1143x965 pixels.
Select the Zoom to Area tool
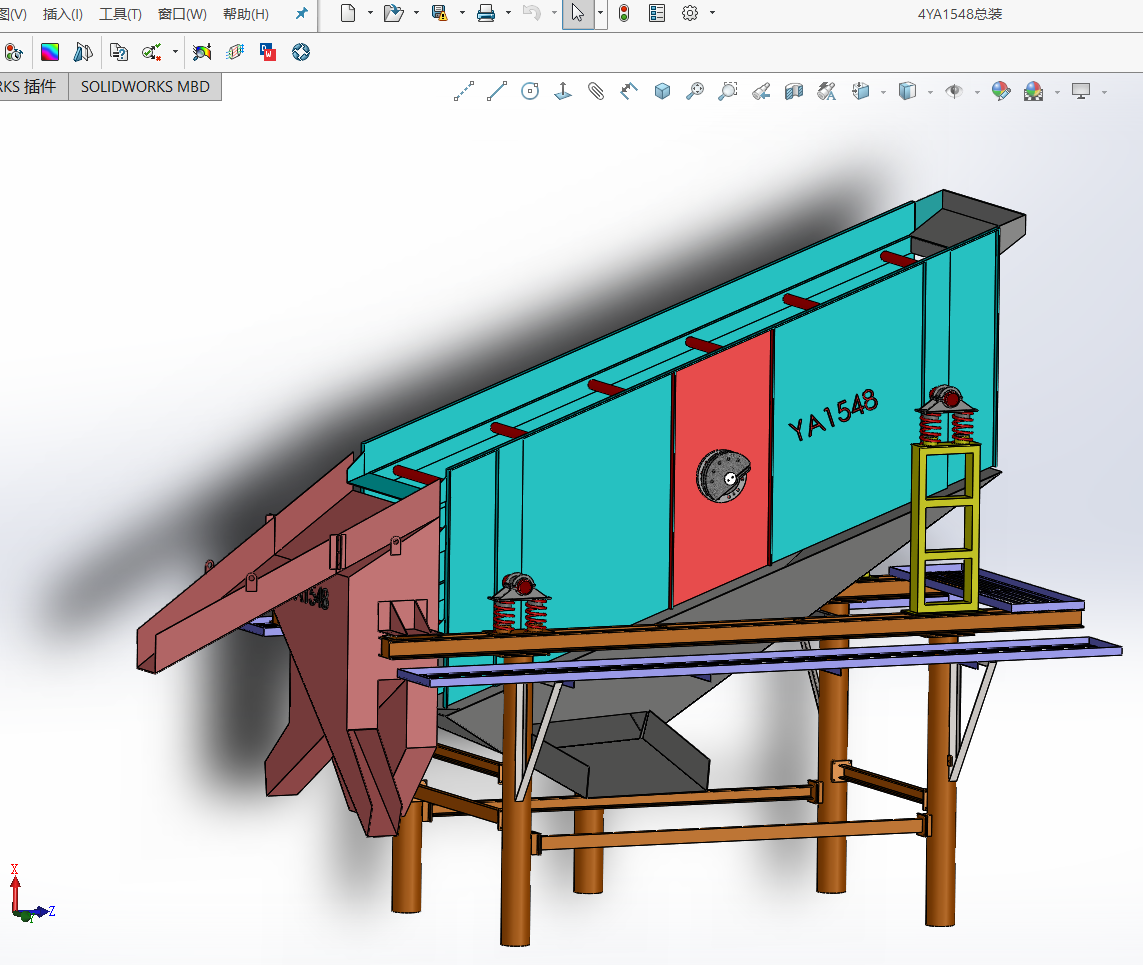tap(728, 92)
